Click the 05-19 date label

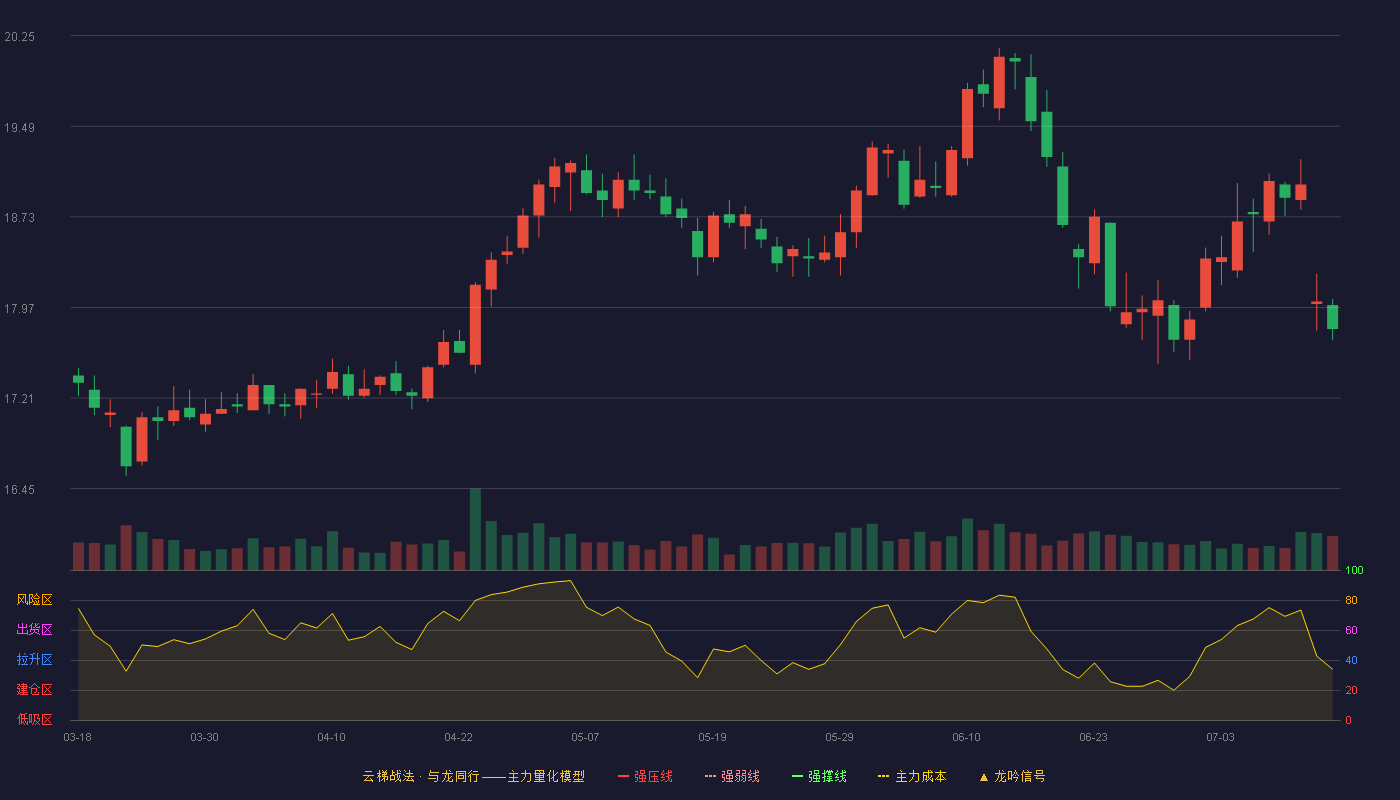712,737
